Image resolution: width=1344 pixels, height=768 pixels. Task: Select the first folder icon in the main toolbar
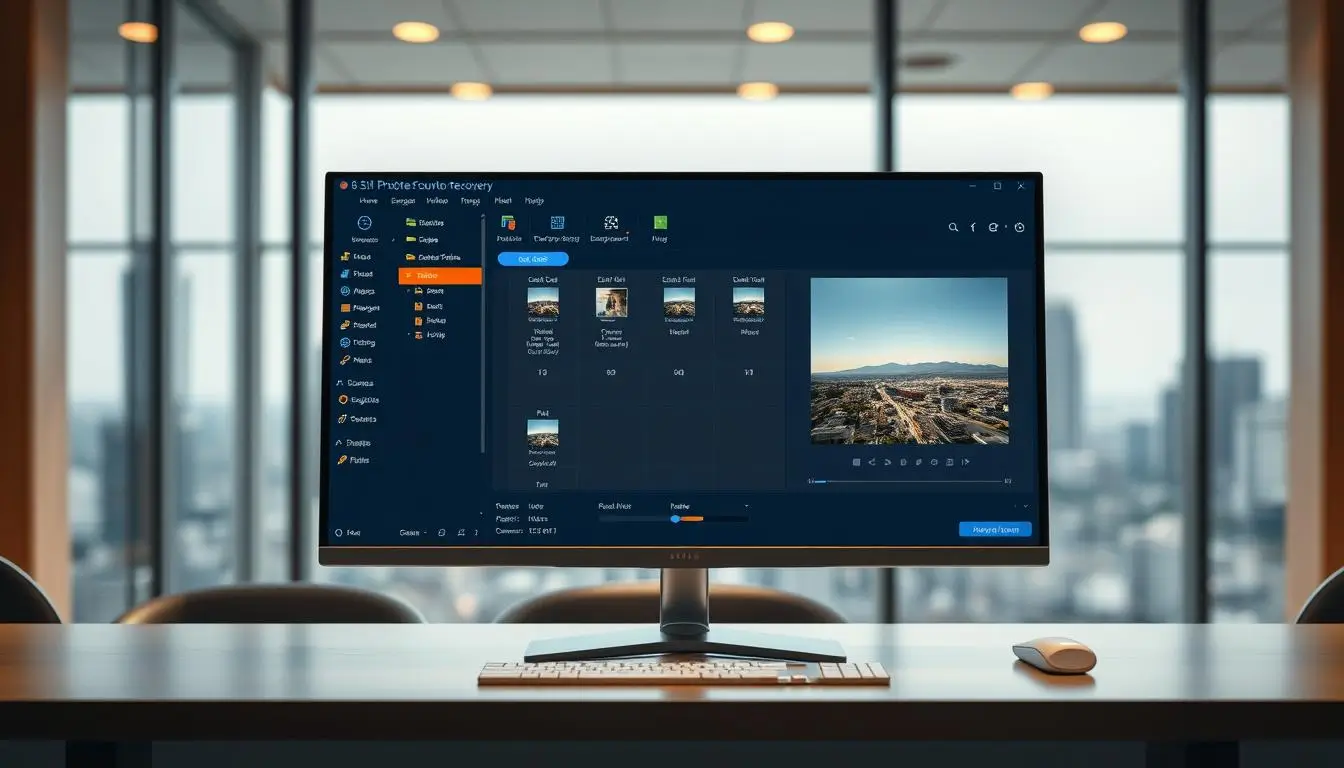508,224
